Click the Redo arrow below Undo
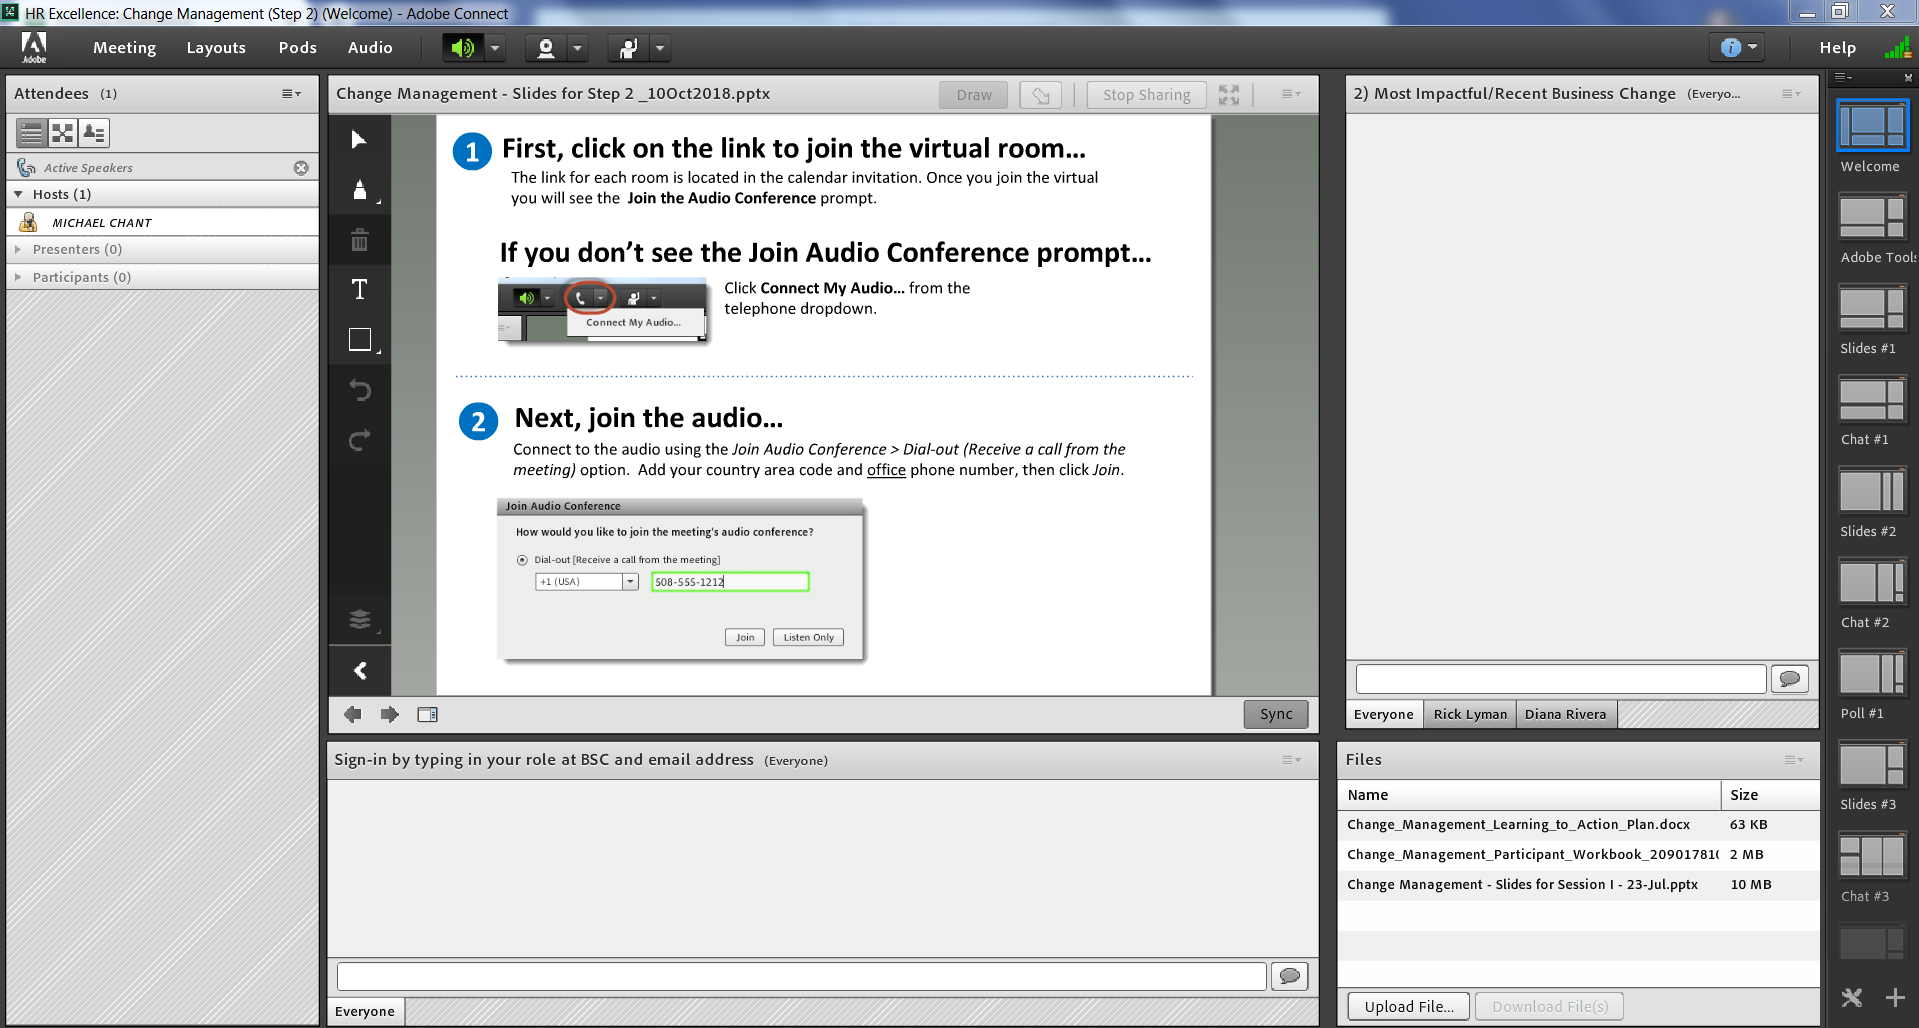This screenshot has width=1919, height=1028. click(359, 440)
